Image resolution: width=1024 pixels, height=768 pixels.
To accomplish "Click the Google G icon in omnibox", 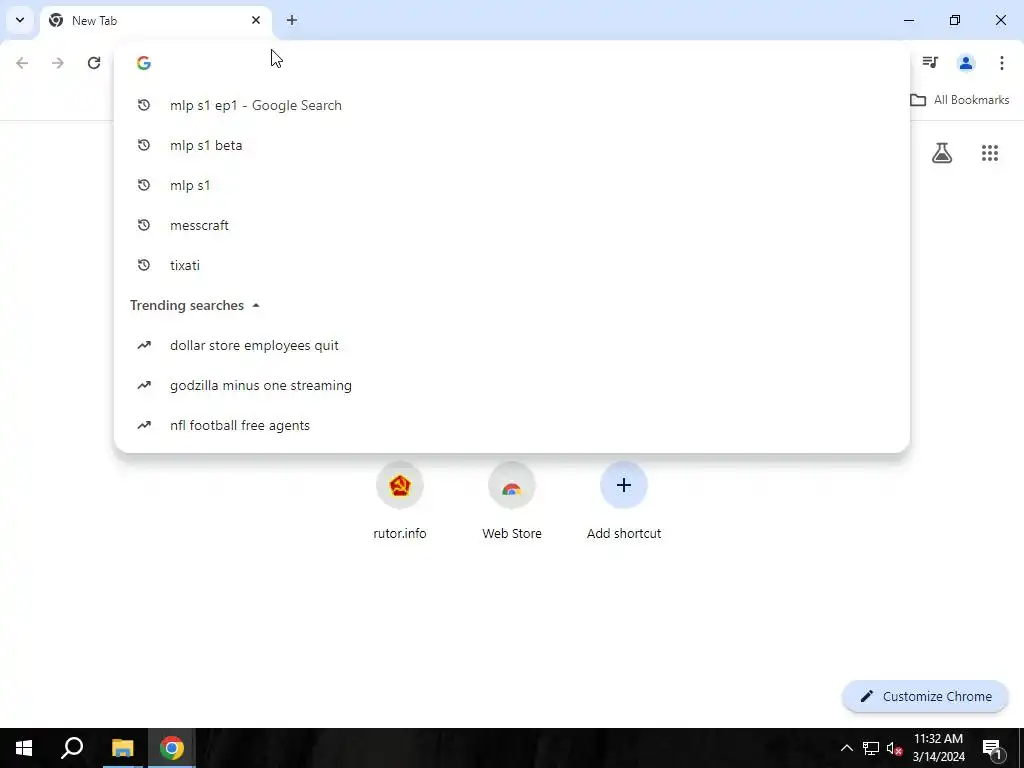I will (144, 63).
